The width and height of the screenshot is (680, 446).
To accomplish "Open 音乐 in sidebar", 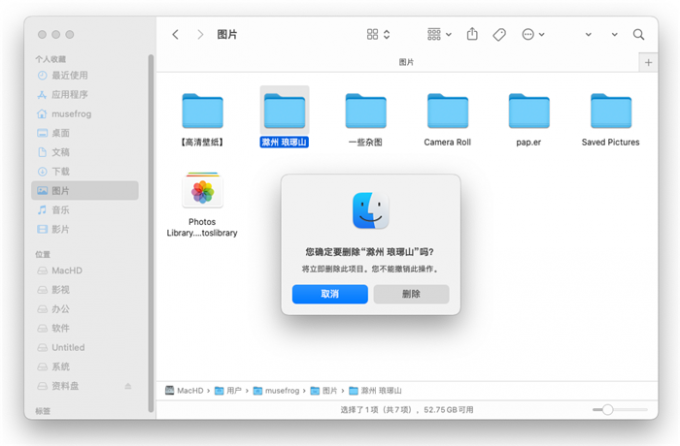I will pos(85,210).
